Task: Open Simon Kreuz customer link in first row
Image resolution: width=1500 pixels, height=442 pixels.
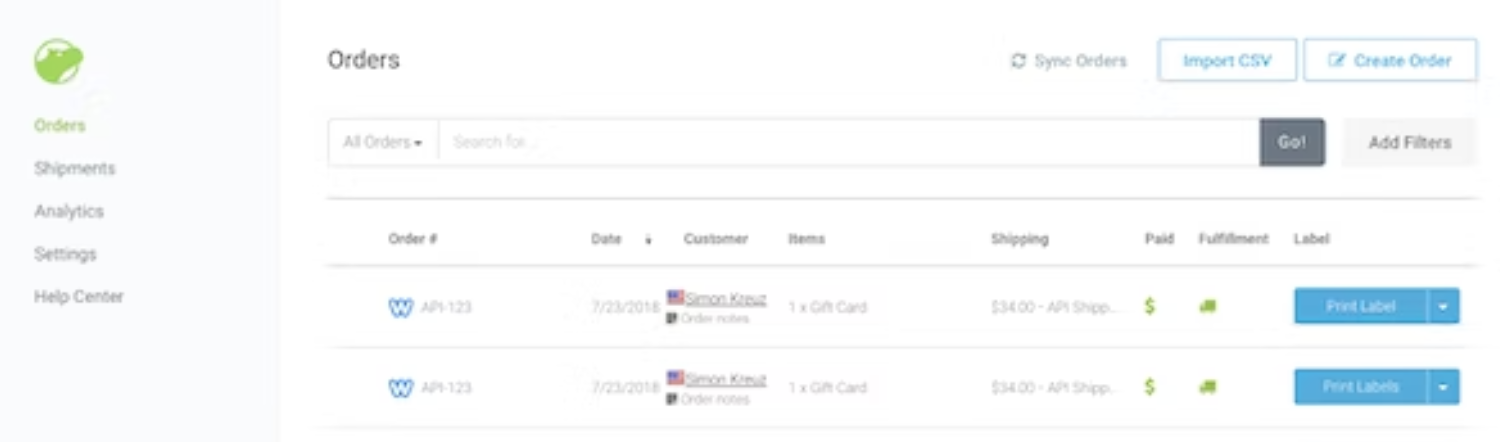Action: [725, 298]
